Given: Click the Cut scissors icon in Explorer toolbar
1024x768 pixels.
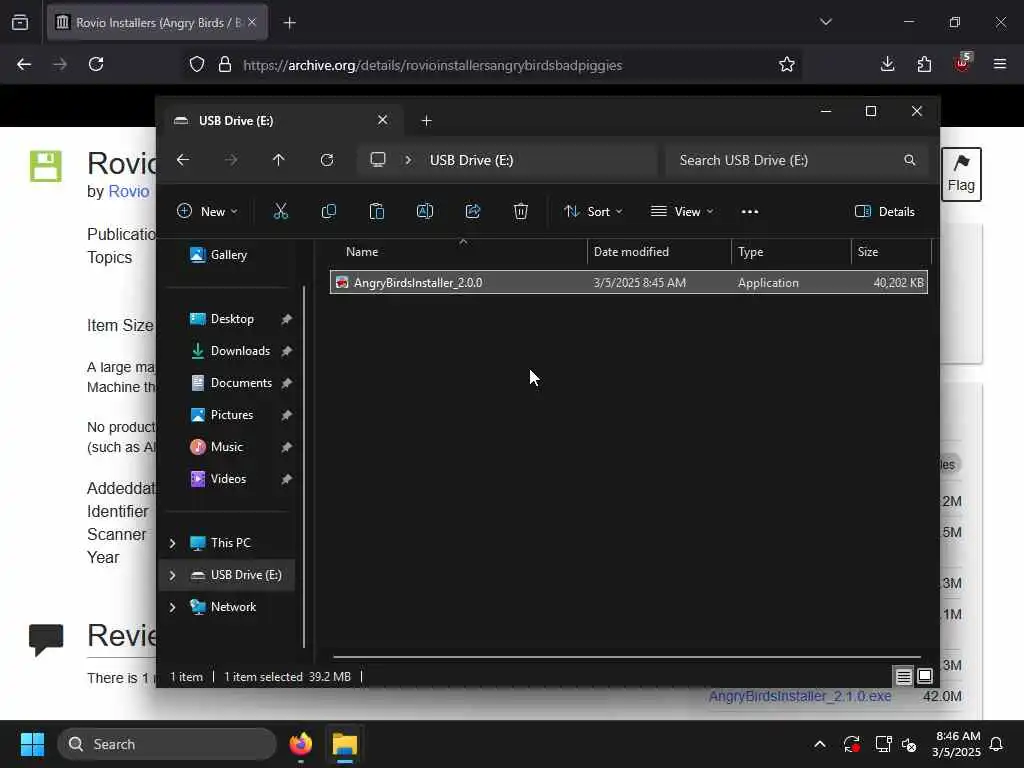Looking at the screenshot, I should [280, 211].
